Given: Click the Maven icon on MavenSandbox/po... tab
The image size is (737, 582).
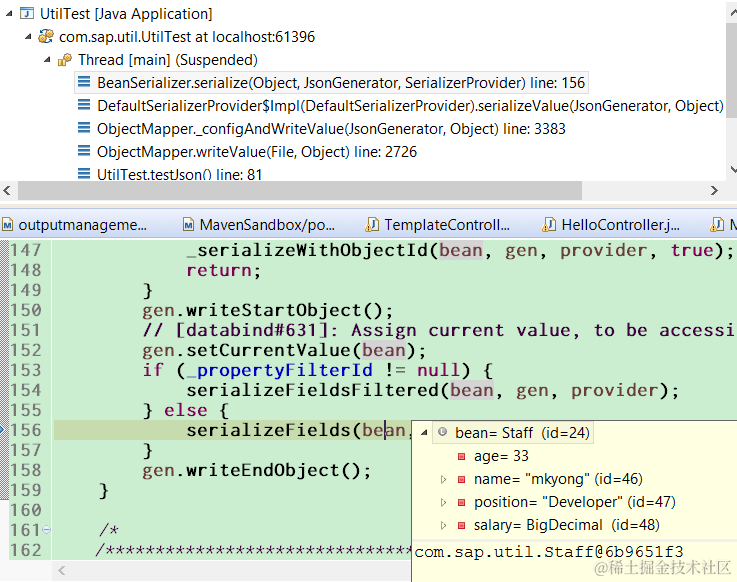Looking at the screenshot, I should click(x=188, y=225).
